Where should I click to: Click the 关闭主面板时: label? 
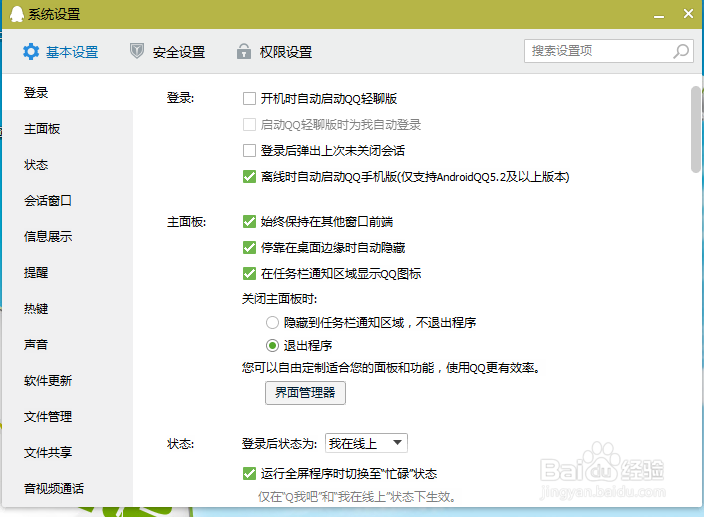(279, 299)
